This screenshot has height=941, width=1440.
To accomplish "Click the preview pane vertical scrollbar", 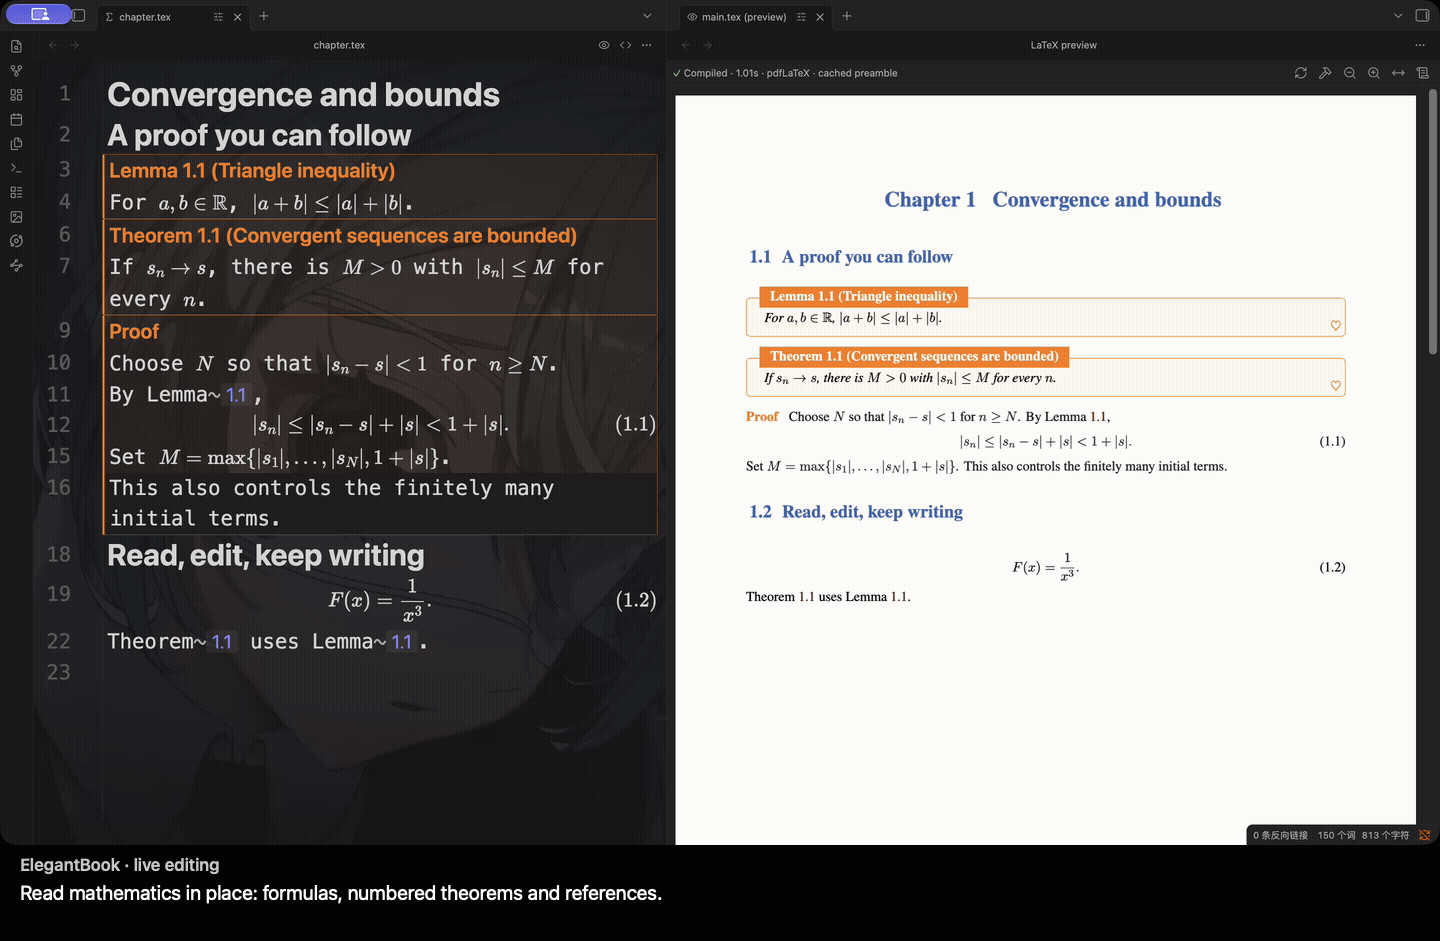I will pyautogui.click(x=1433, y=222).
